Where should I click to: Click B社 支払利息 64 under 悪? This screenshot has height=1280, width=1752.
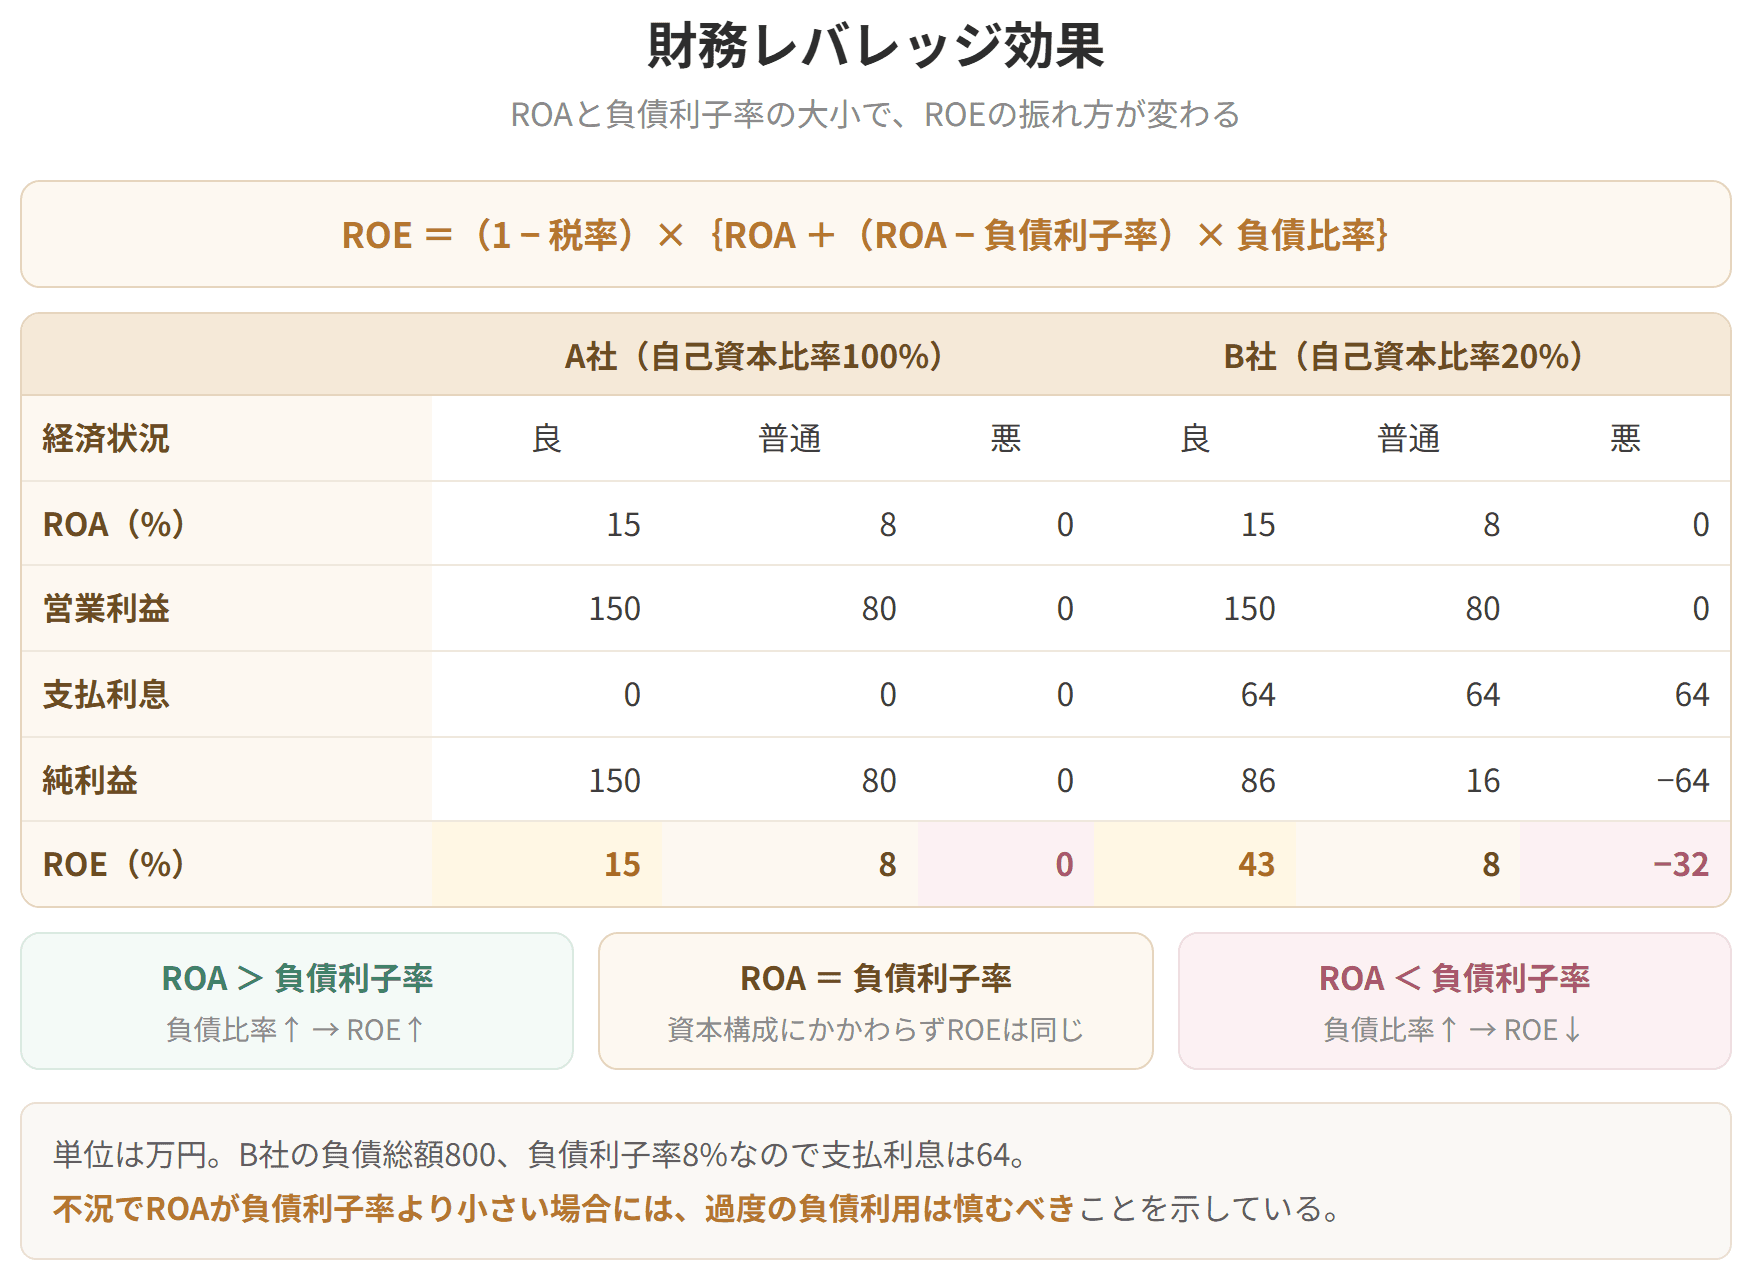pyautogui.click(x=1692, y=694)
